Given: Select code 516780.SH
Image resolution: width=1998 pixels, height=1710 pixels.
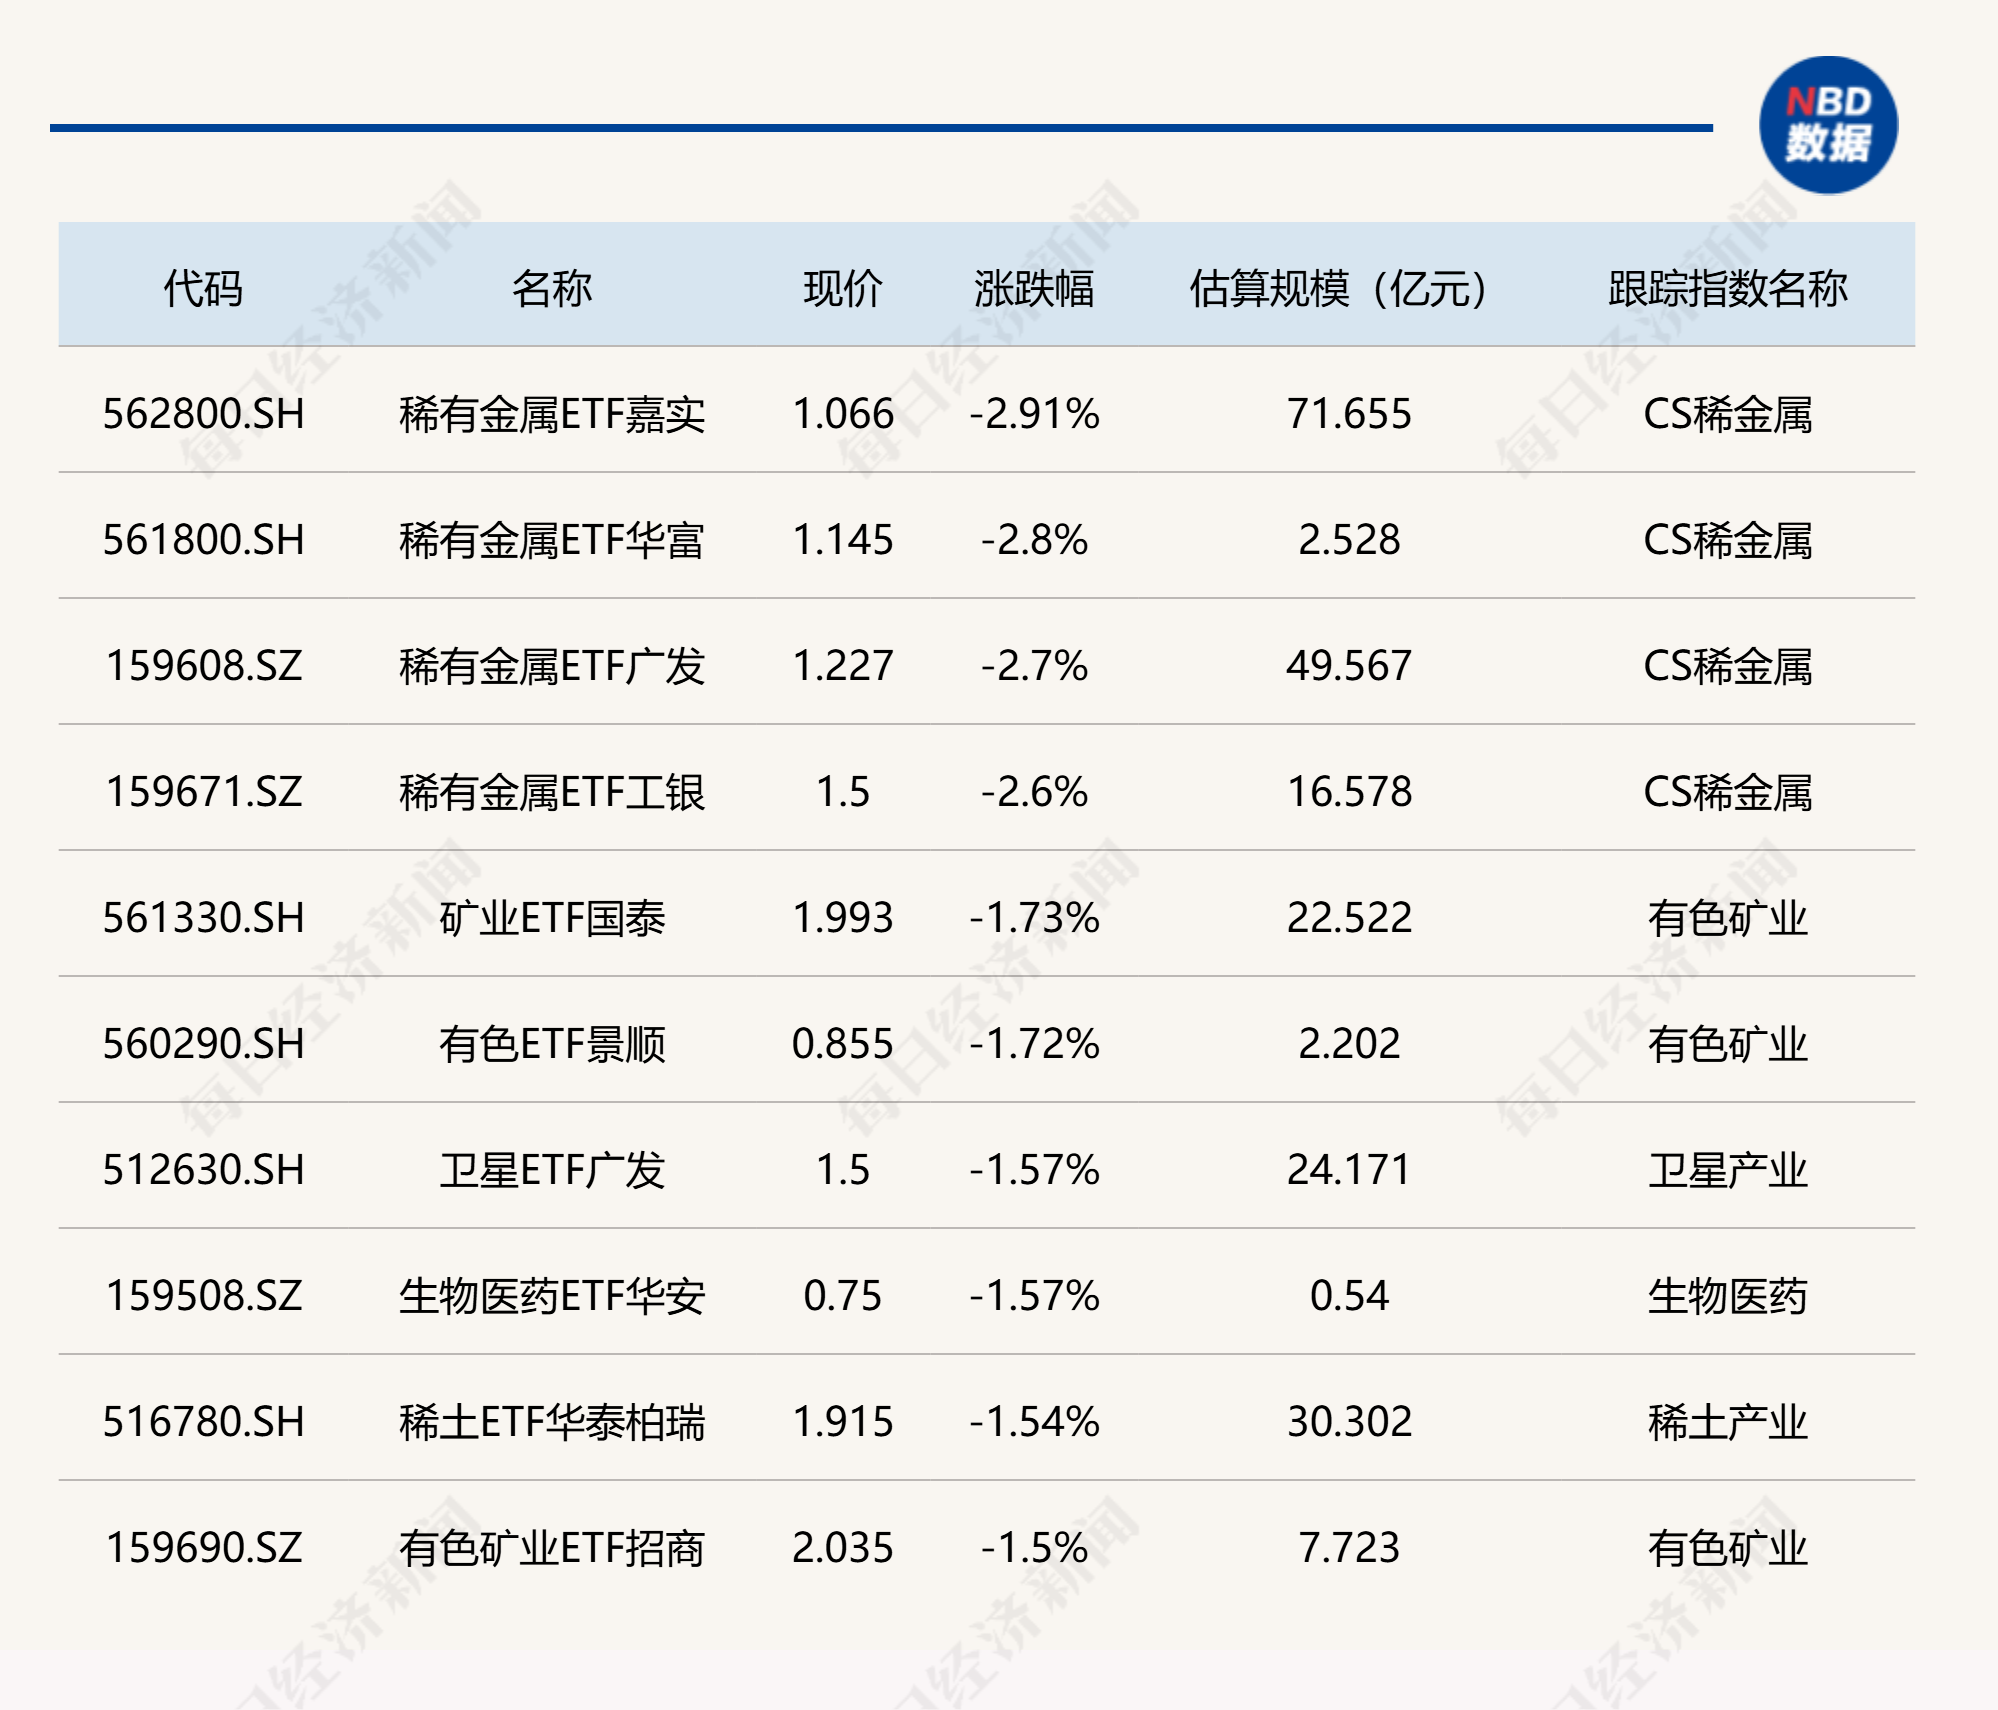Looking at the screenshot, I should click(203, 1422).
